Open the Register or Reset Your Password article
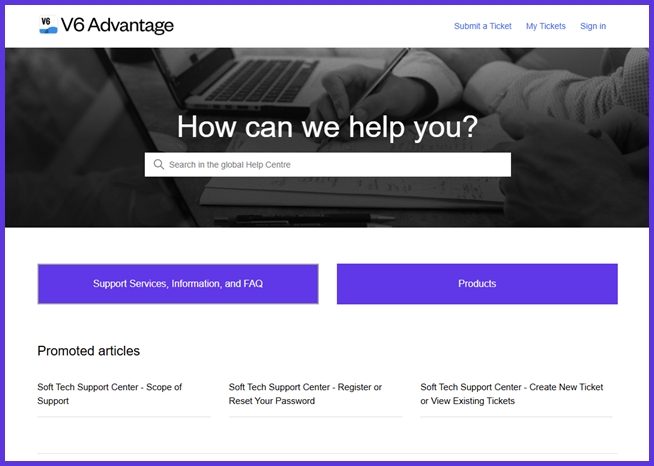The image size is (654, 466). tap(305, 393)
